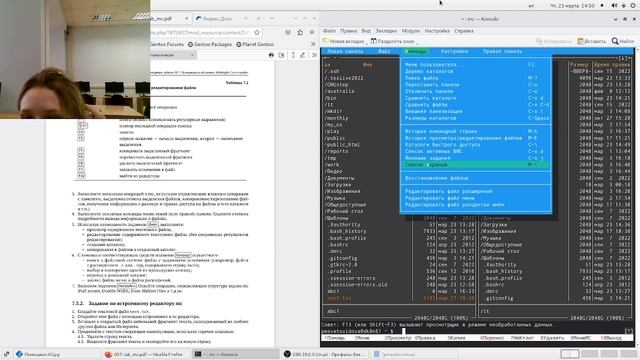Open the Planet Gentoo bookmark

click(x=255, y=44)
